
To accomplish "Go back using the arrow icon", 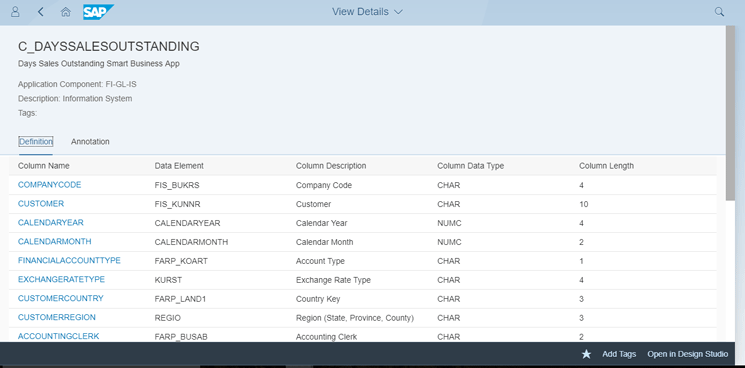I will pyautogui.click(x=40, y=12).
